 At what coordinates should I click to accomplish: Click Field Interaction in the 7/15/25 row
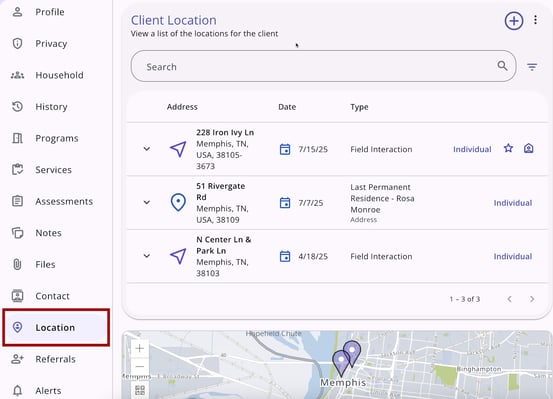tap(381, 149)
